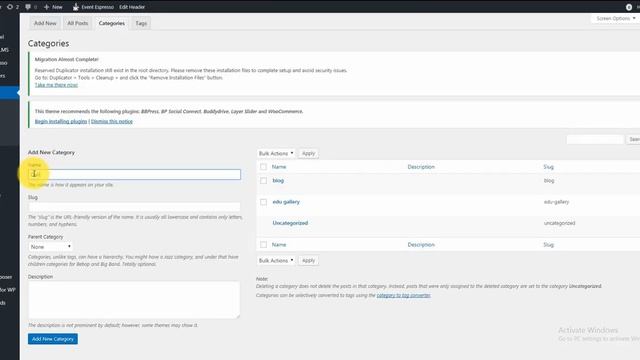
Task: Open the comments bubble icon
Action: (28, 7)
